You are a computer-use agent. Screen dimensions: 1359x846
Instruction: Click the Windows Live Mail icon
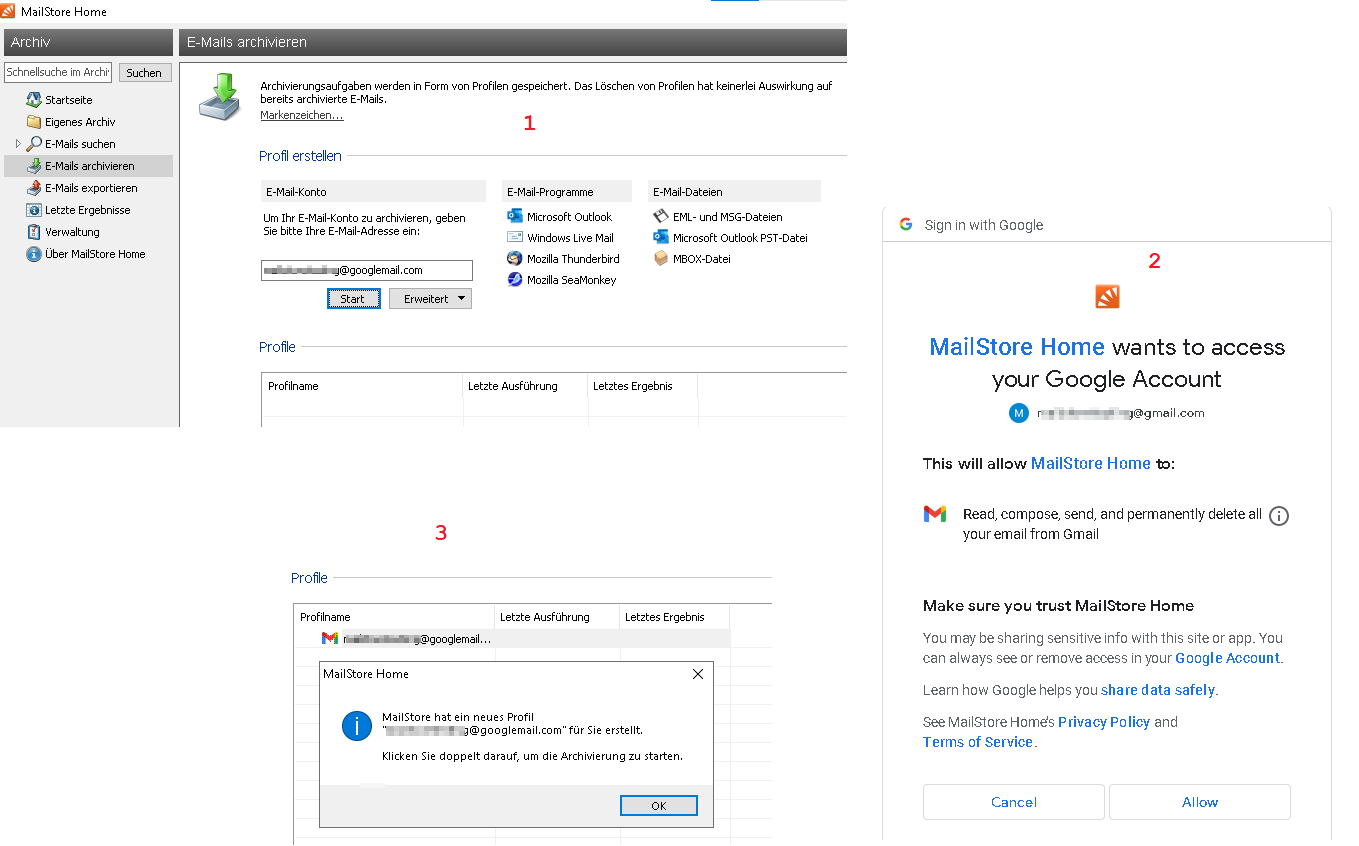[515, 237]
